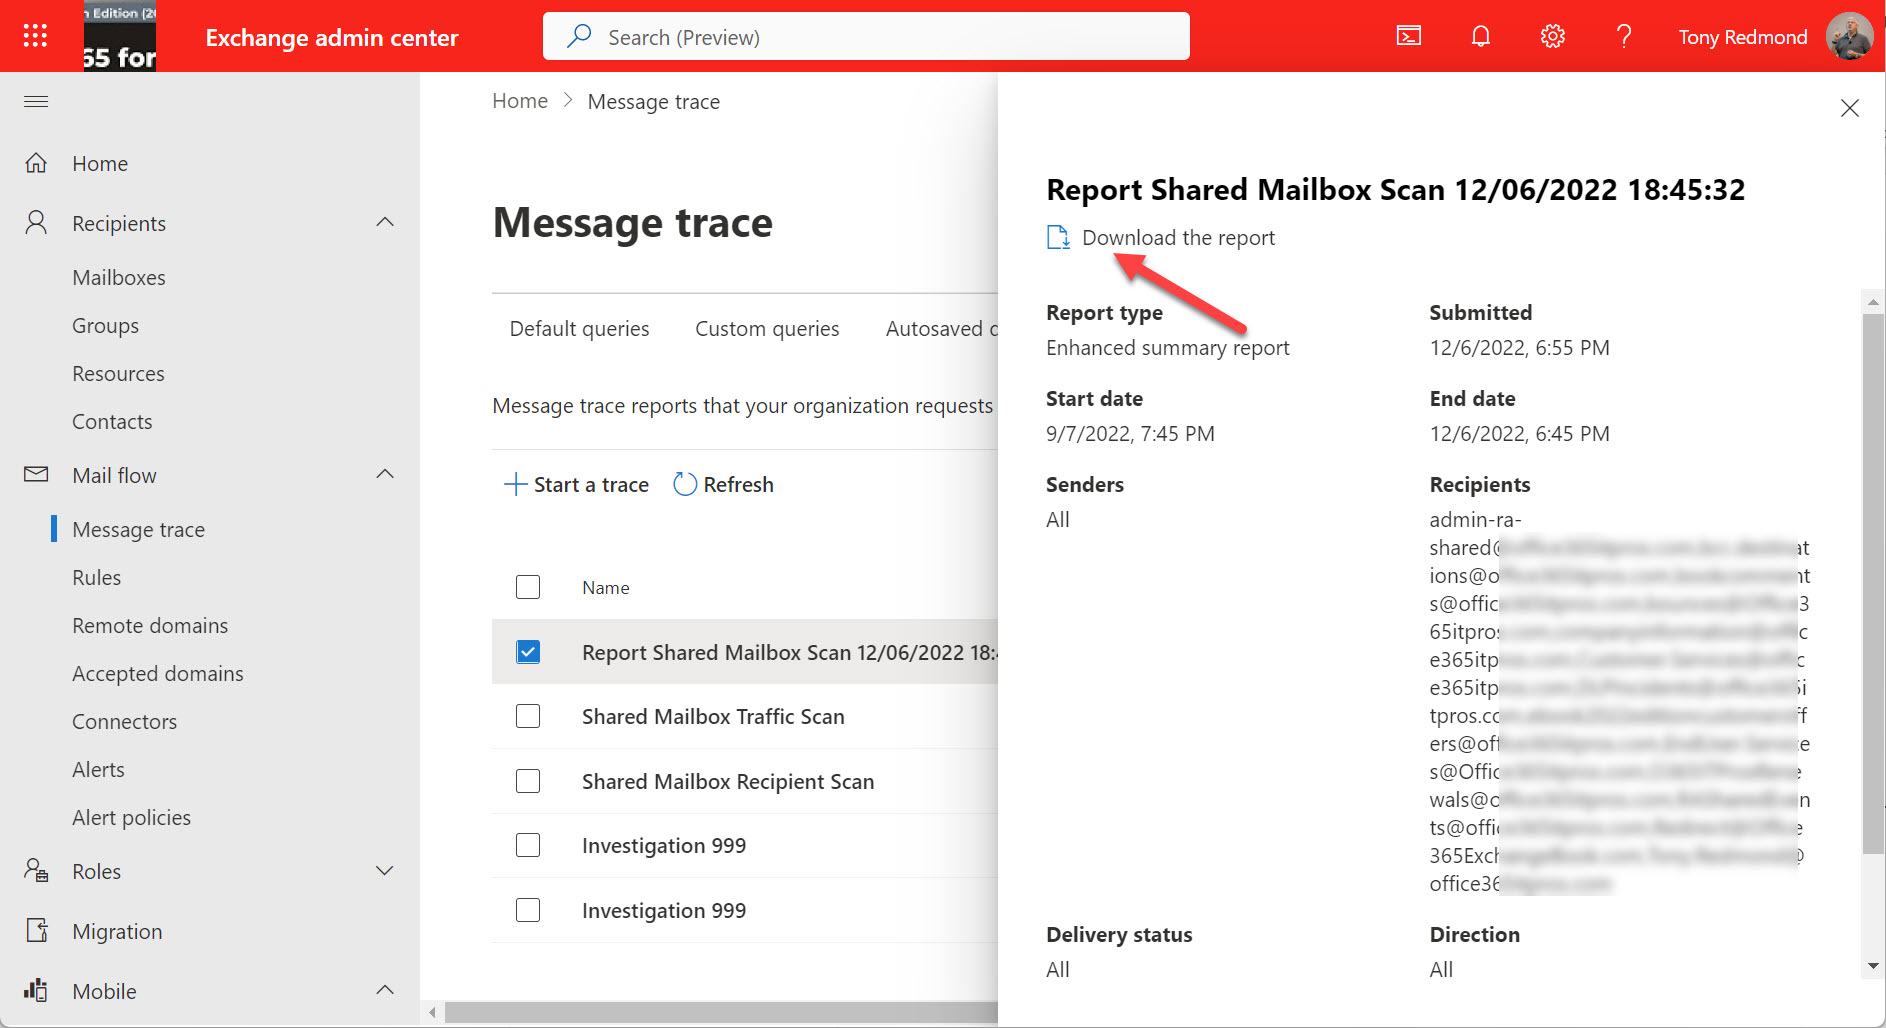1886x1028 pixels.
Task: Open Accepted domains in sidebar
Action: (158, 674)
